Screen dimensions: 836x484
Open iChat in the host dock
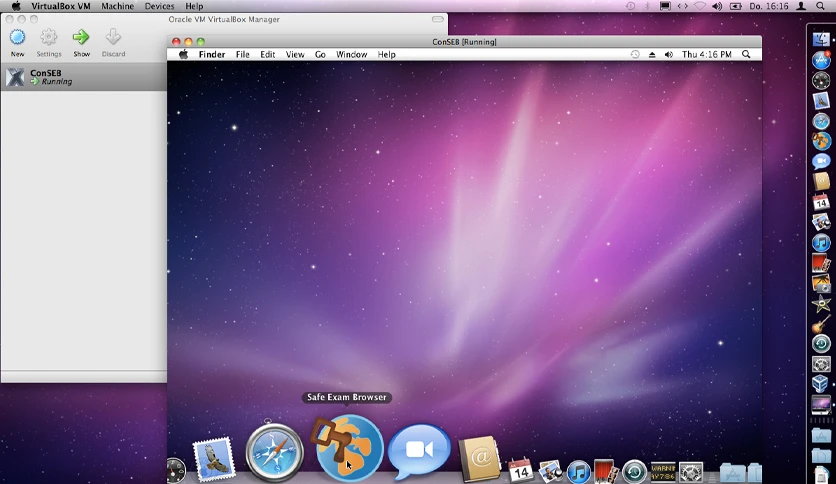coord(821,161)
